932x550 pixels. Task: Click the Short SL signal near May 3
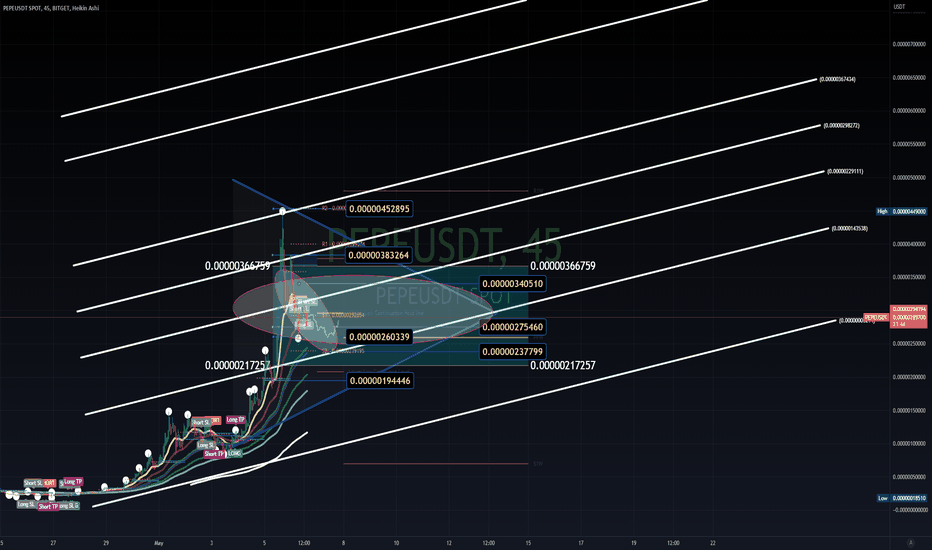click(x=200, y=422)
